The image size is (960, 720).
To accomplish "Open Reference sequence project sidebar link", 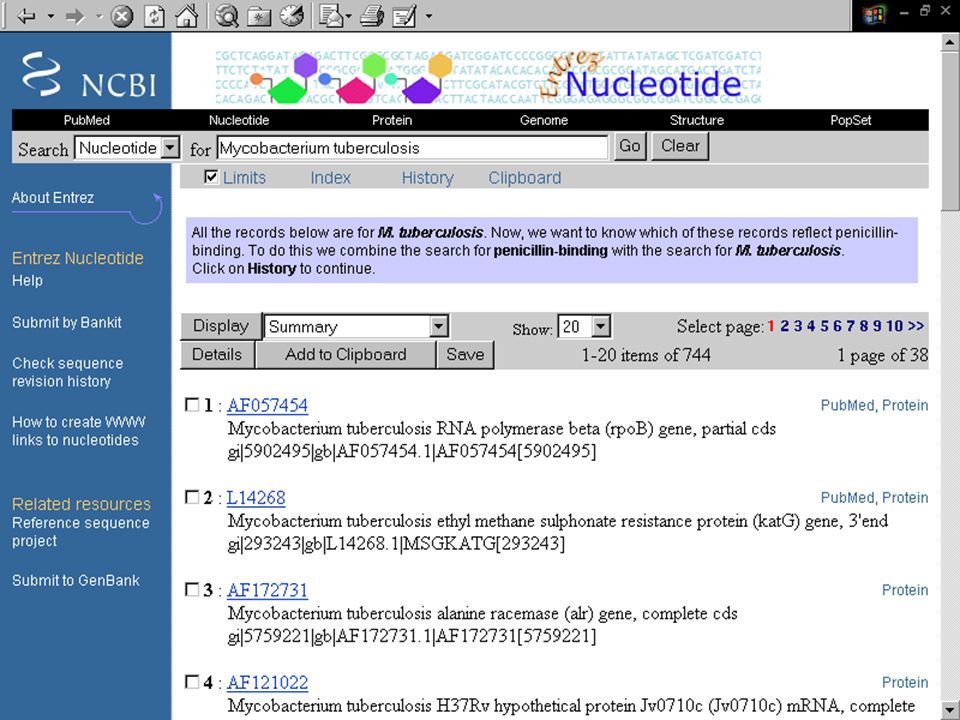I will pos(80,532).
